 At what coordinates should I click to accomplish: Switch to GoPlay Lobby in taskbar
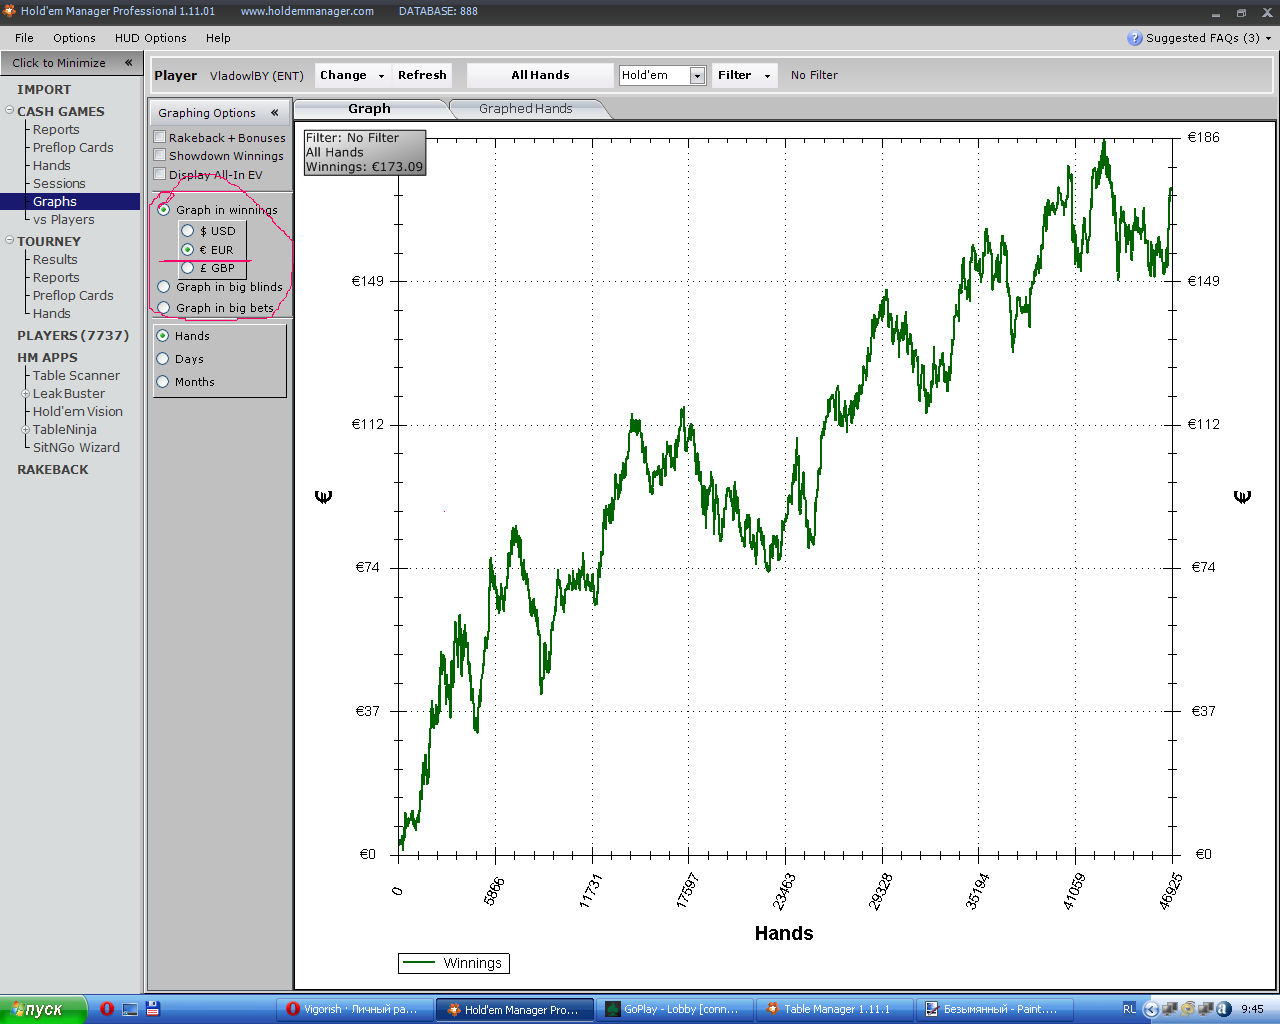click(x=673, y=1009)
